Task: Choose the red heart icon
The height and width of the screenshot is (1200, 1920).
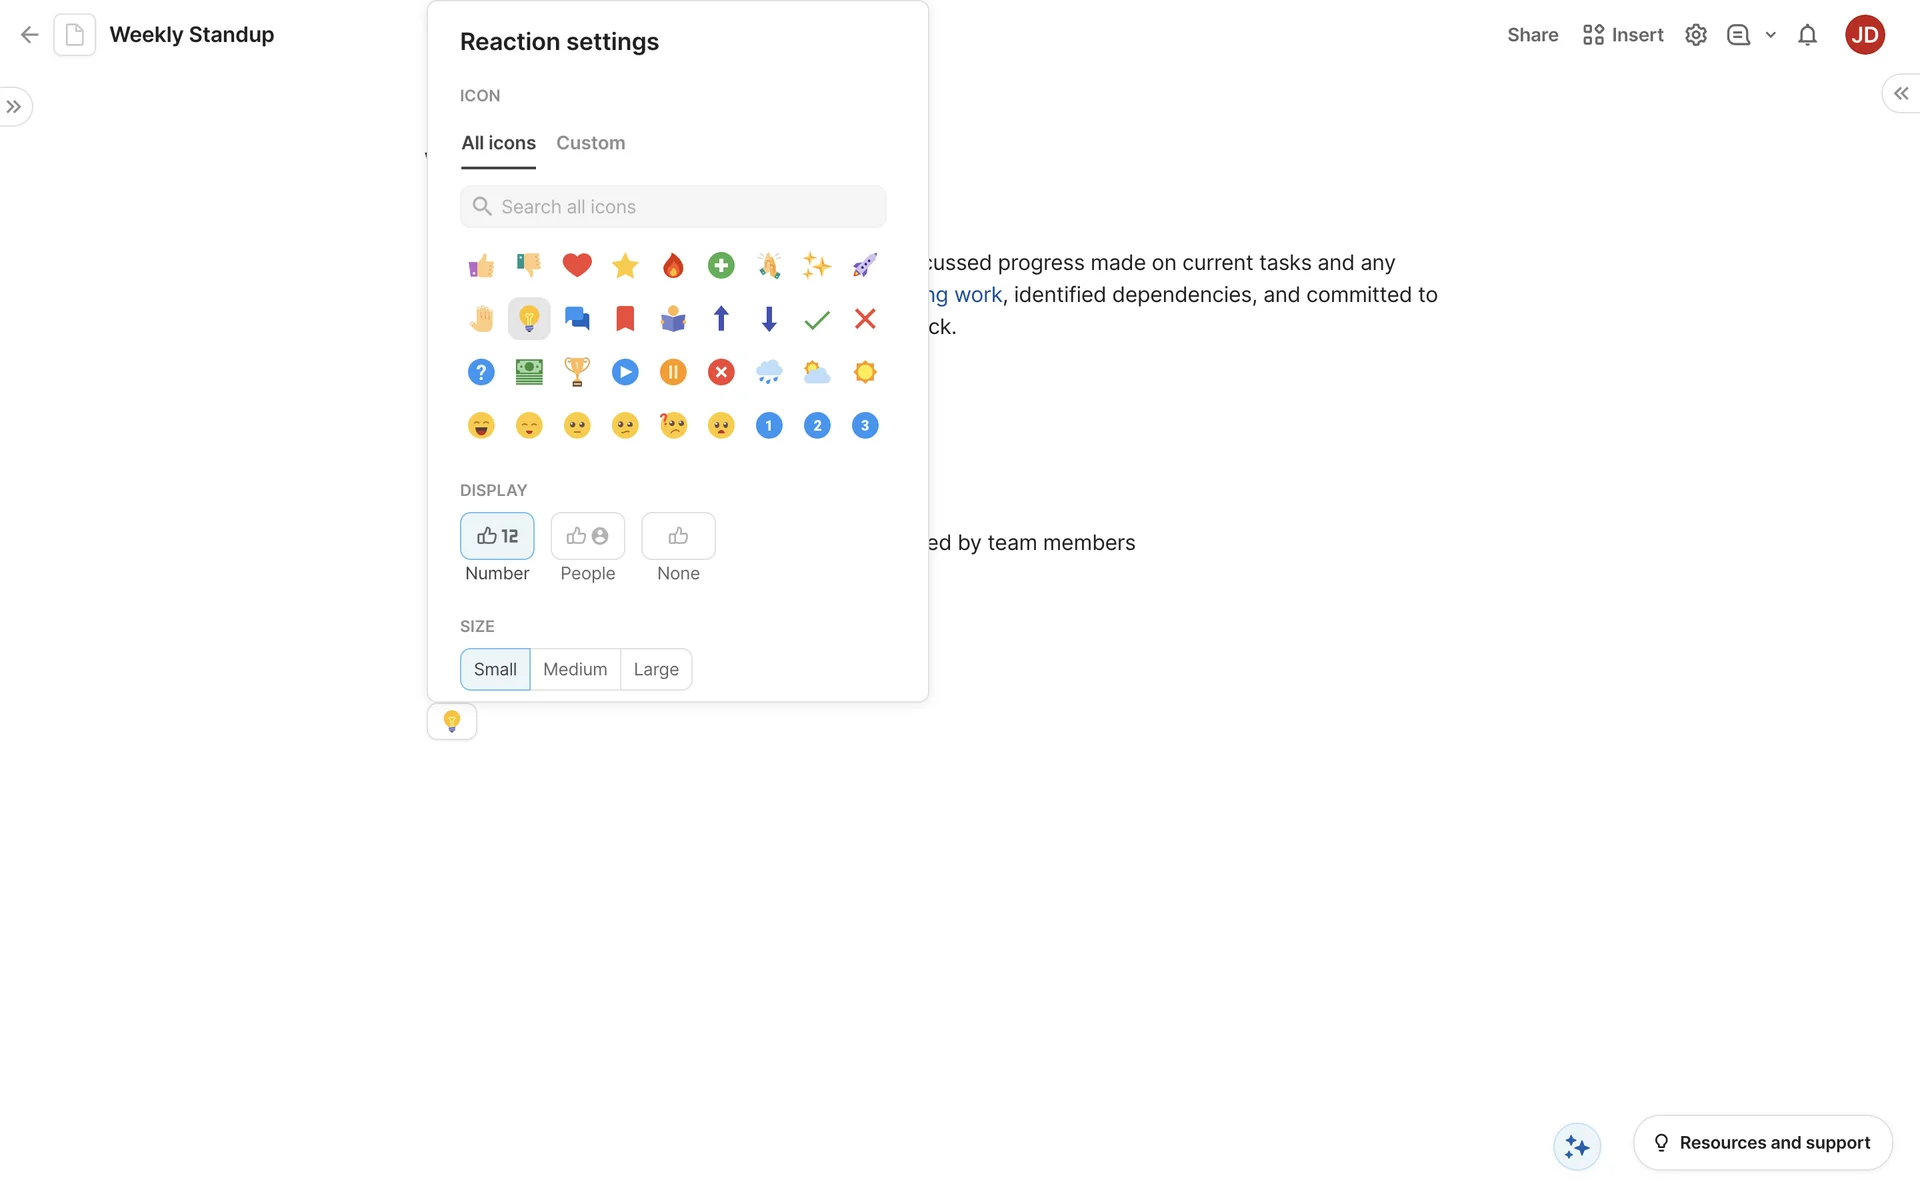Action: [577, 265]
